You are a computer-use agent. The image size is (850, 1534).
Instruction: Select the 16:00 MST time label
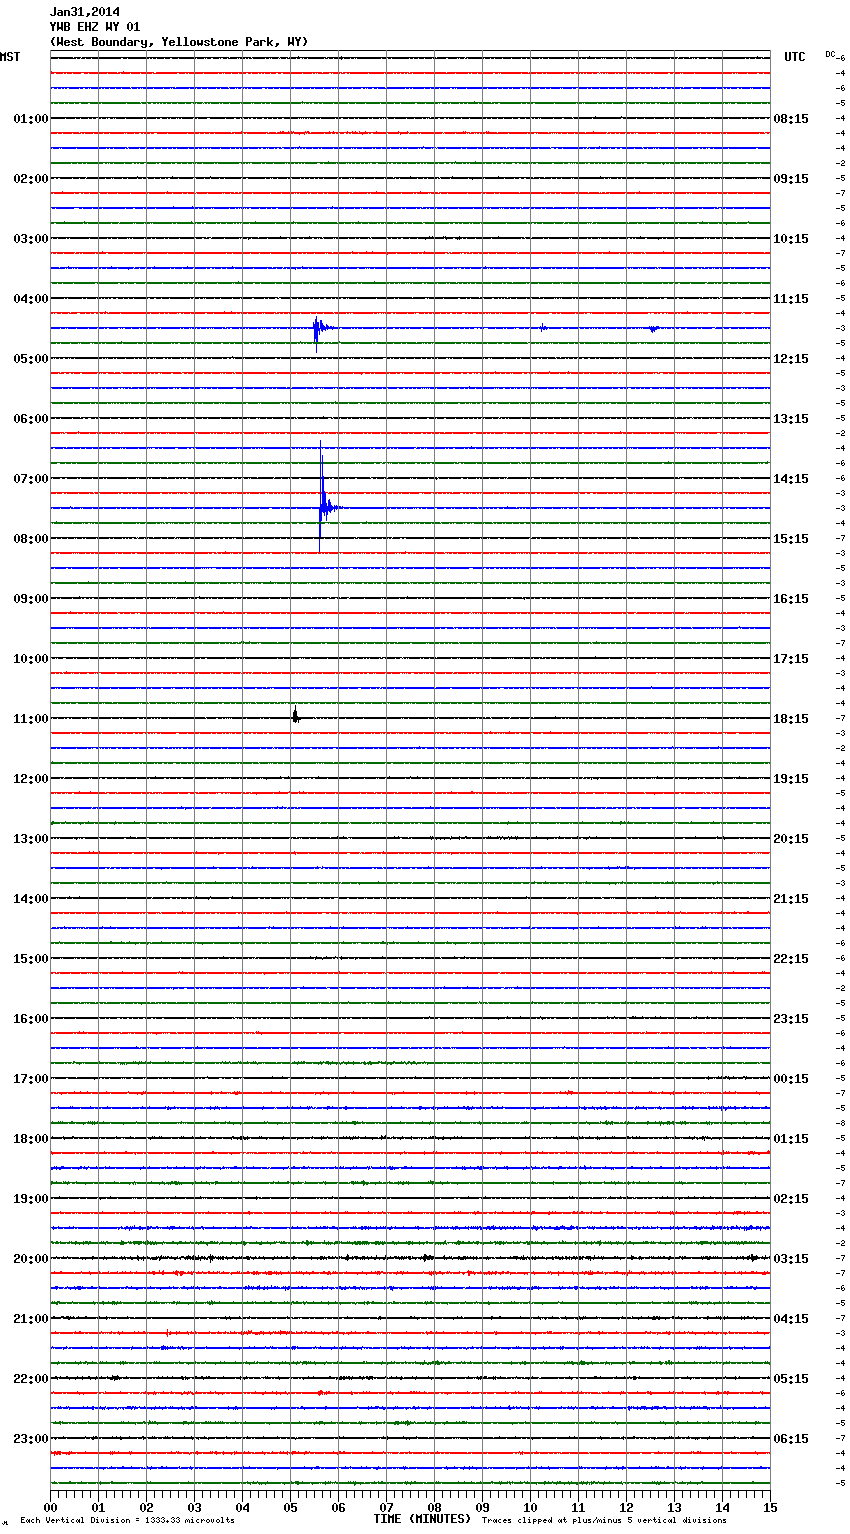30,1019
